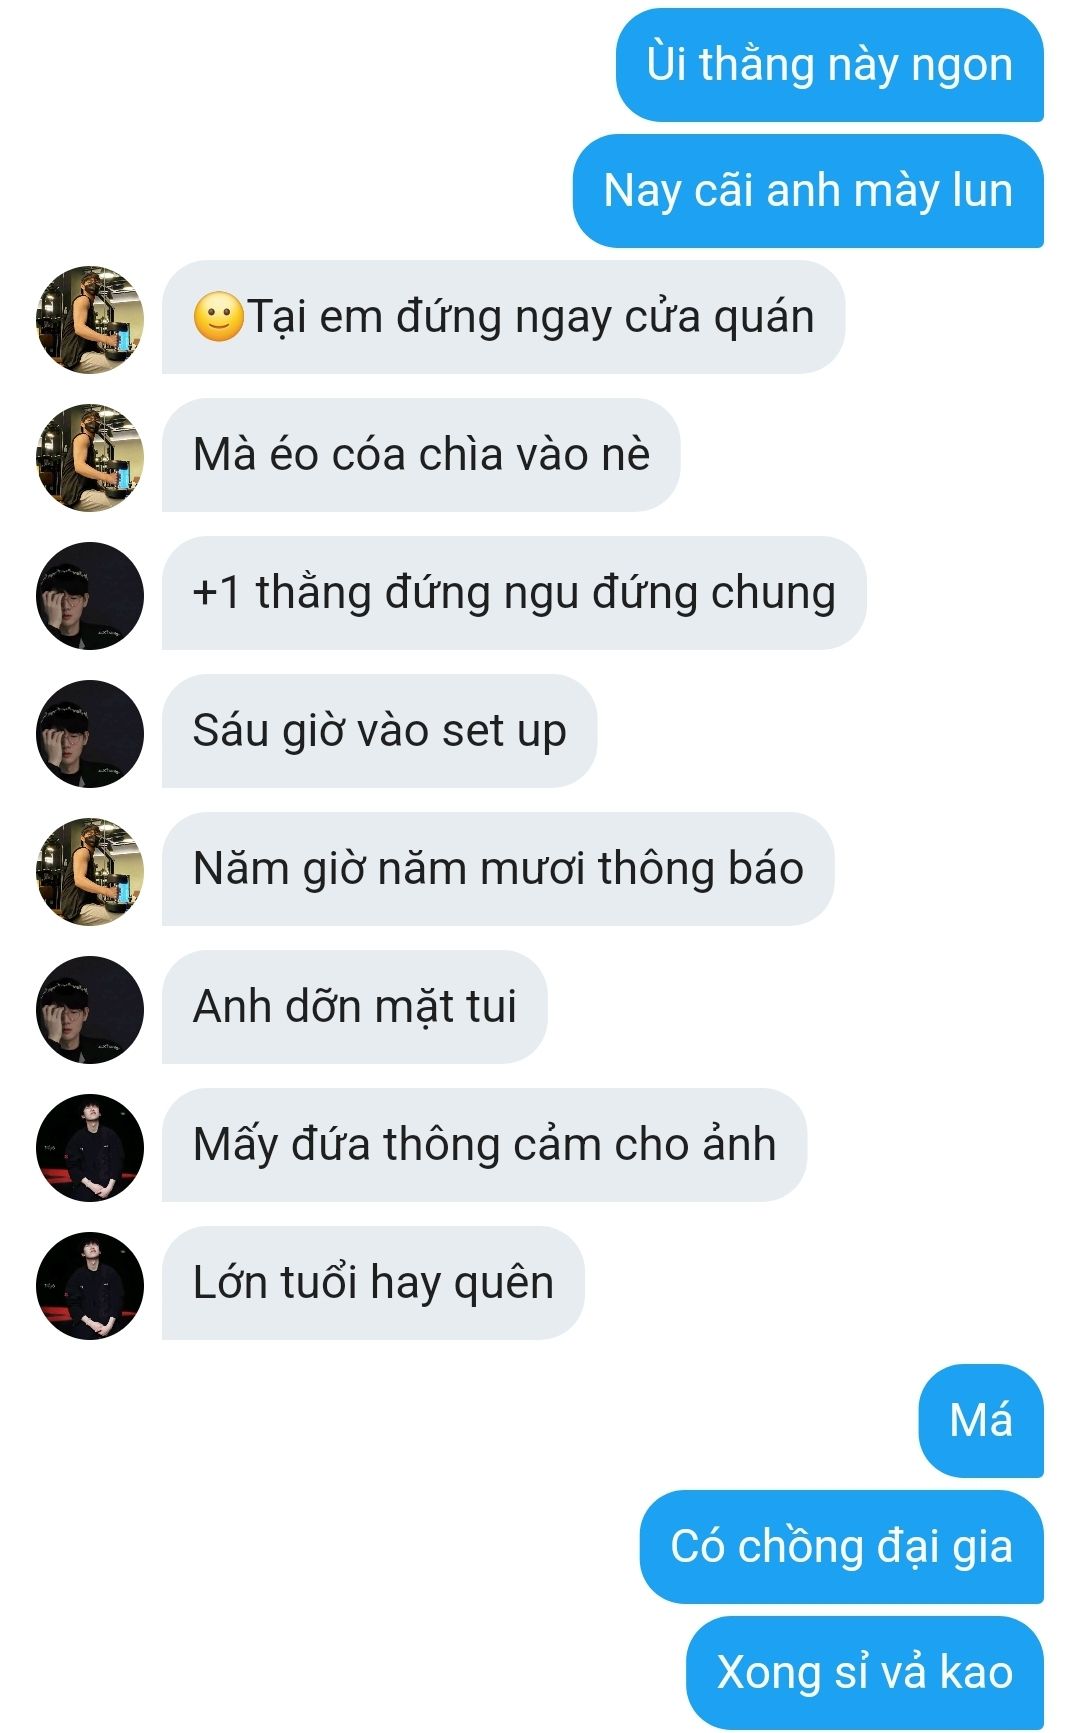Tap avatar beside "Tại em đứng ngay cửa quán"
The height and width of the screenshot is (1733, 1080).
click(90, 320)
